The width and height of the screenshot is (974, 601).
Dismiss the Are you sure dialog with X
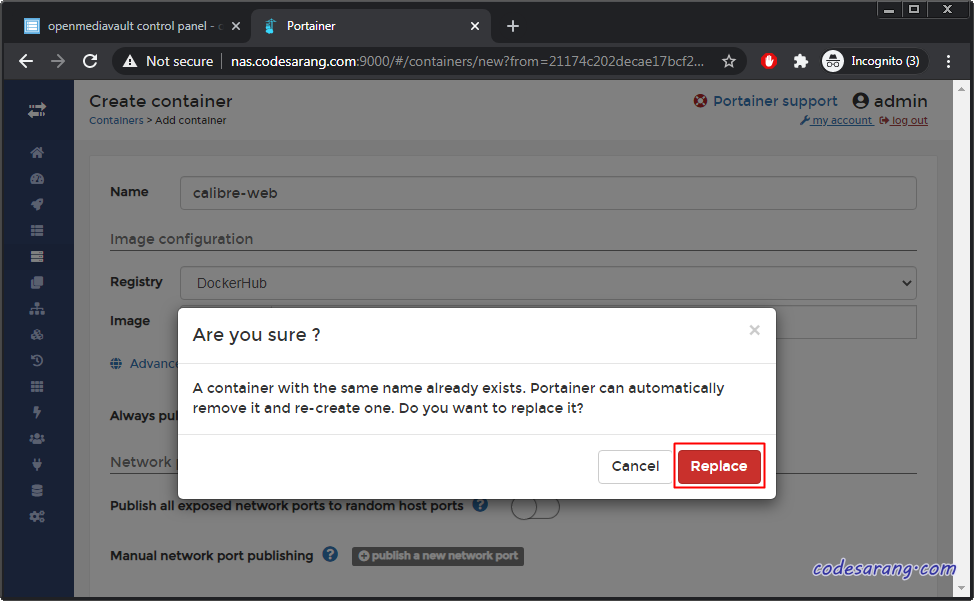click(x=754, y=330)
